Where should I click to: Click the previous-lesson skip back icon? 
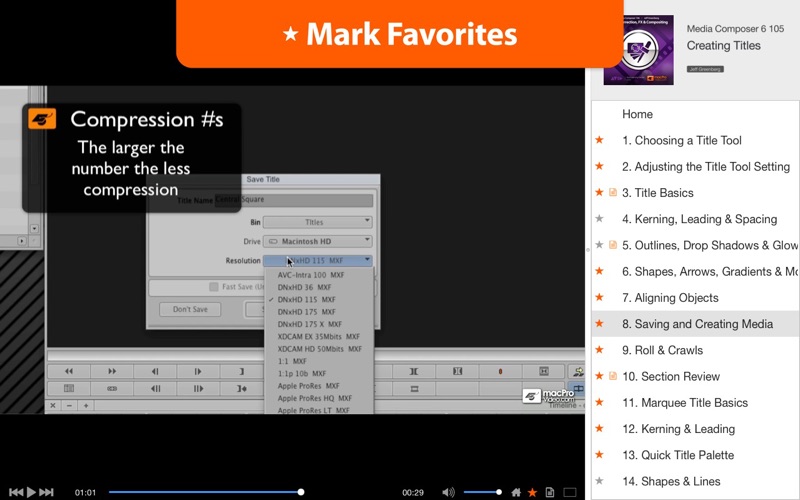16,492
